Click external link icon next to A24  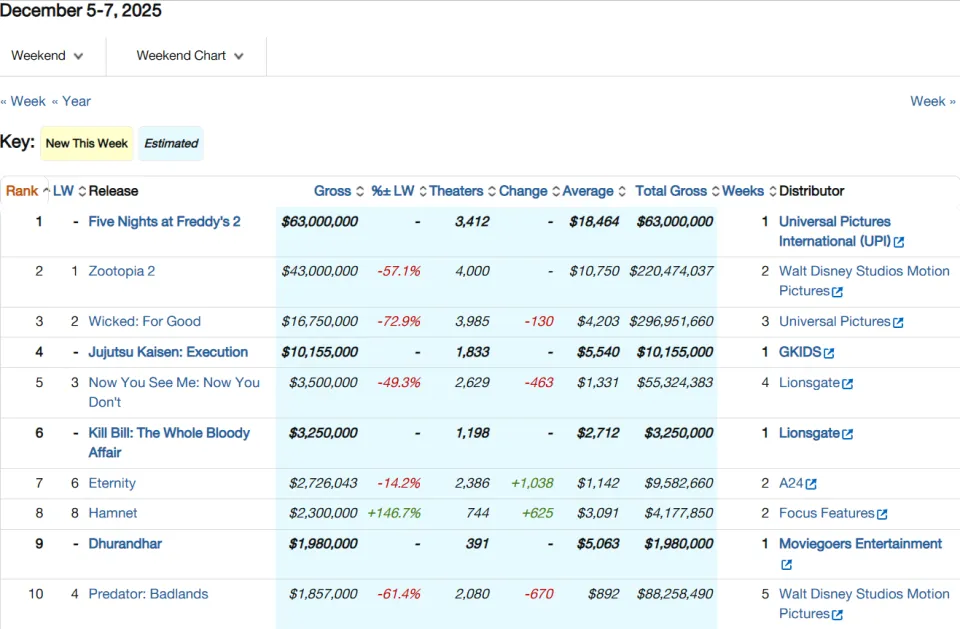pos(811,484)
